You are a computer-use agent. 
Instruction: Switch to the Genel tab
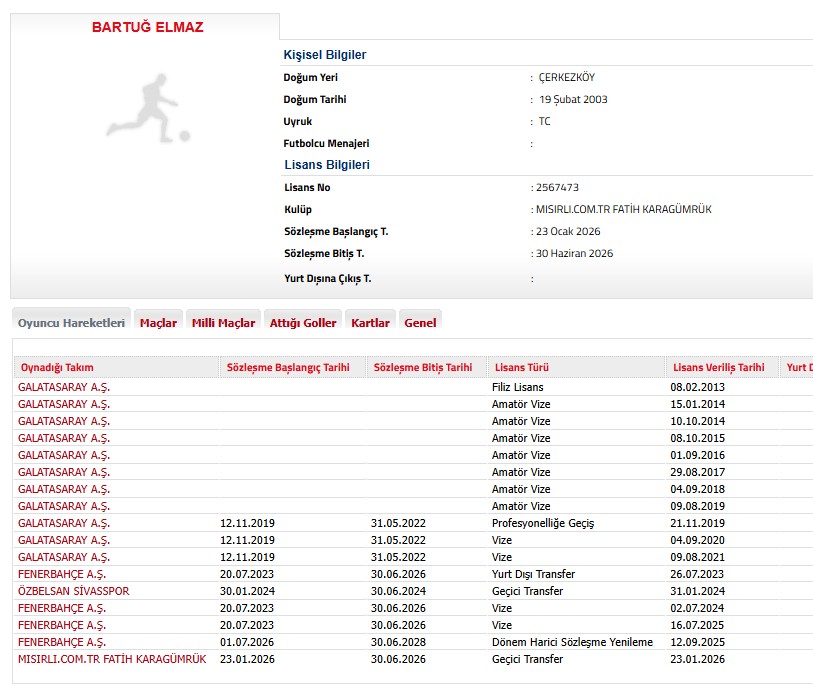(420, 323)
